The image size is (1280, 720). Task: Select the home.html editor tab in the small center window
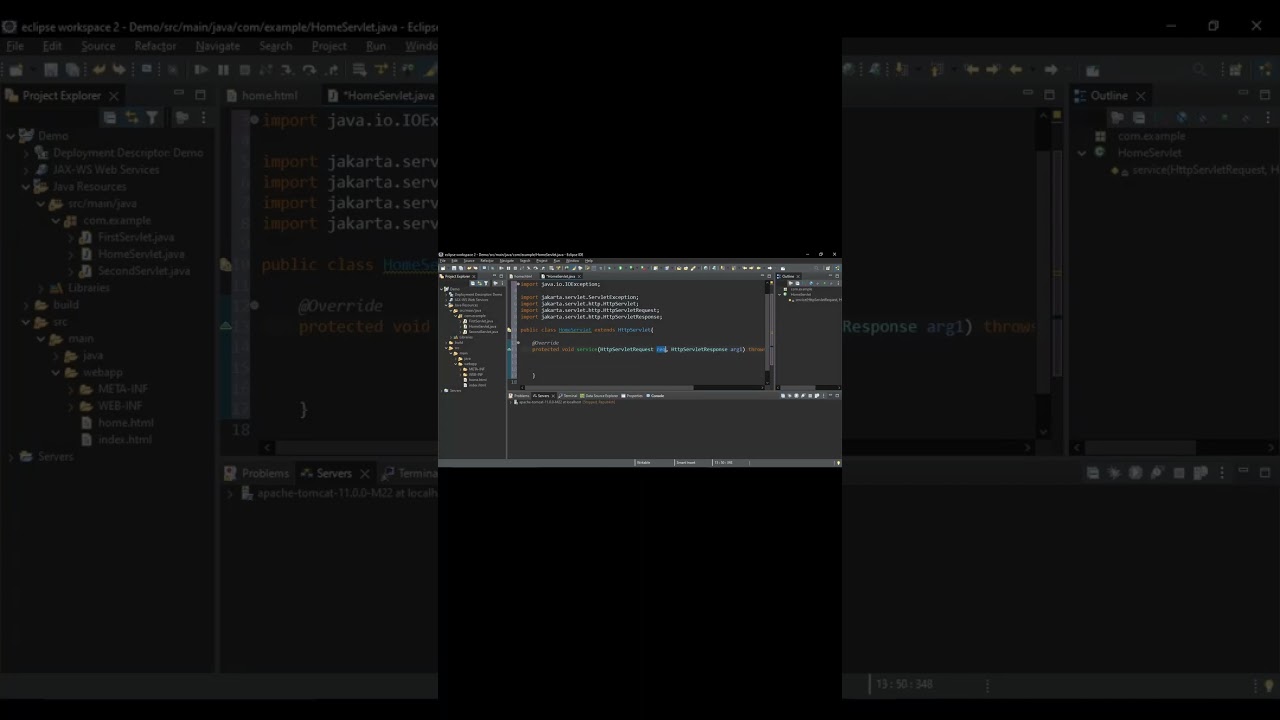click(521, 276)
